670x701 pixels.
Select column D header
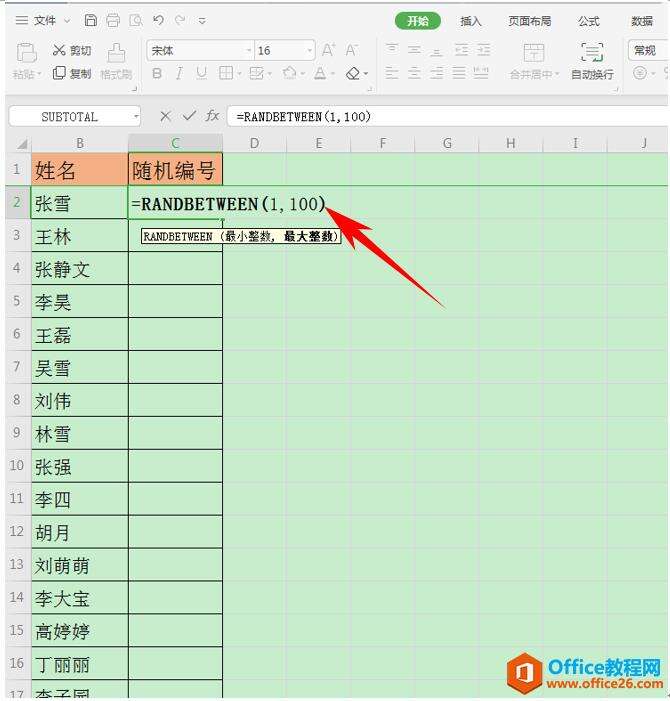point(254,144)
